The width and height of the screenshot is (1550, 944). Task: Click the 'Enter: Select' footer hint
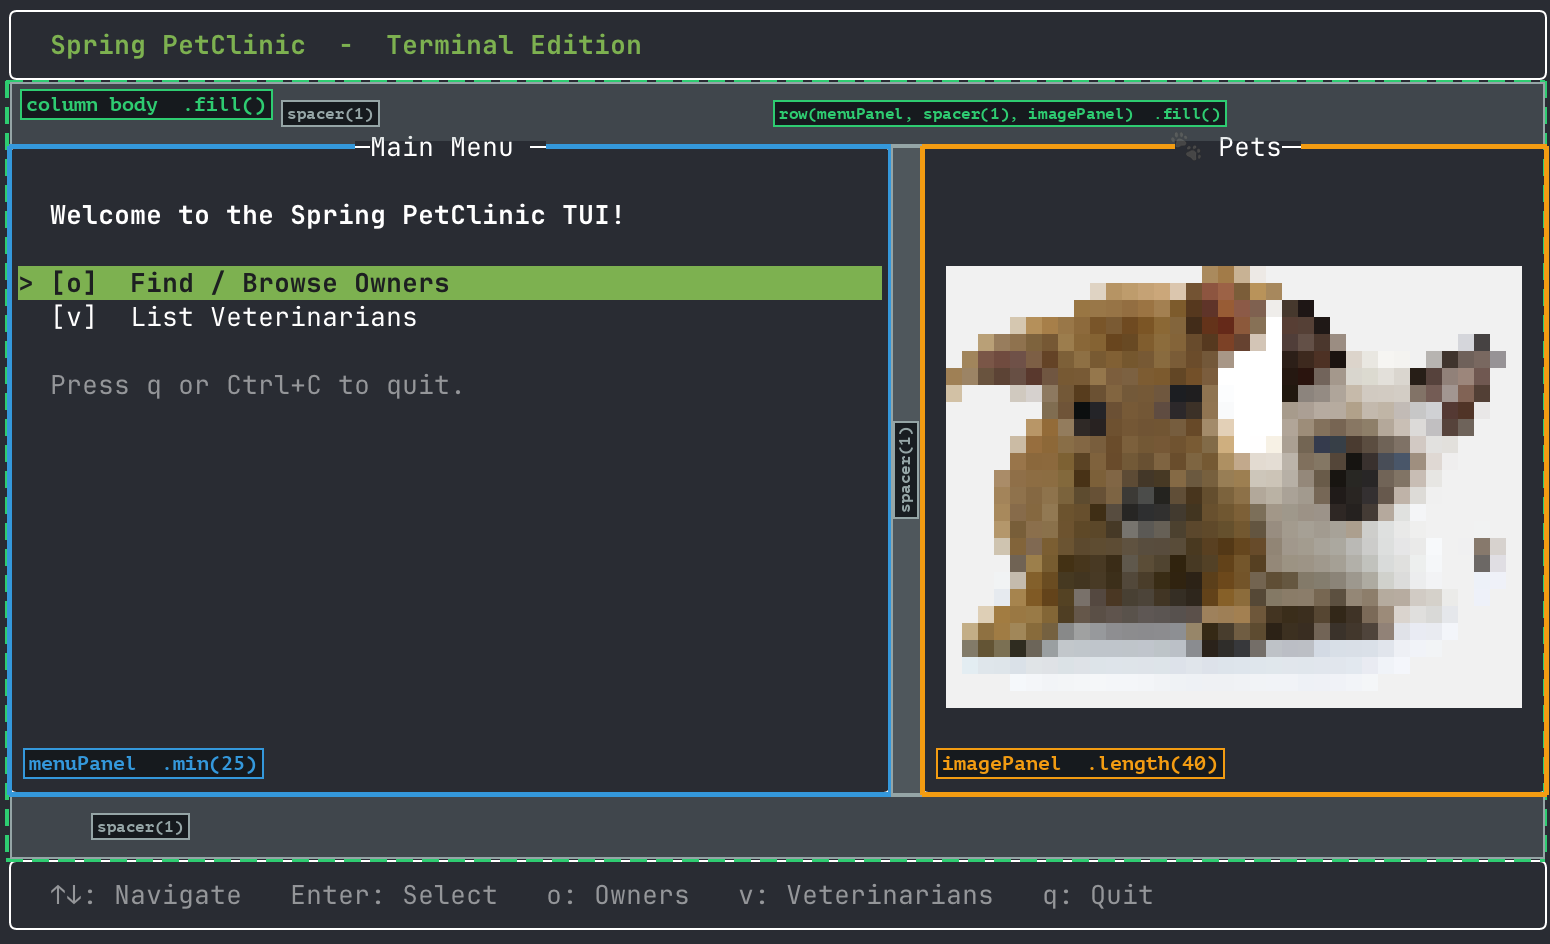tap(394, 895)
